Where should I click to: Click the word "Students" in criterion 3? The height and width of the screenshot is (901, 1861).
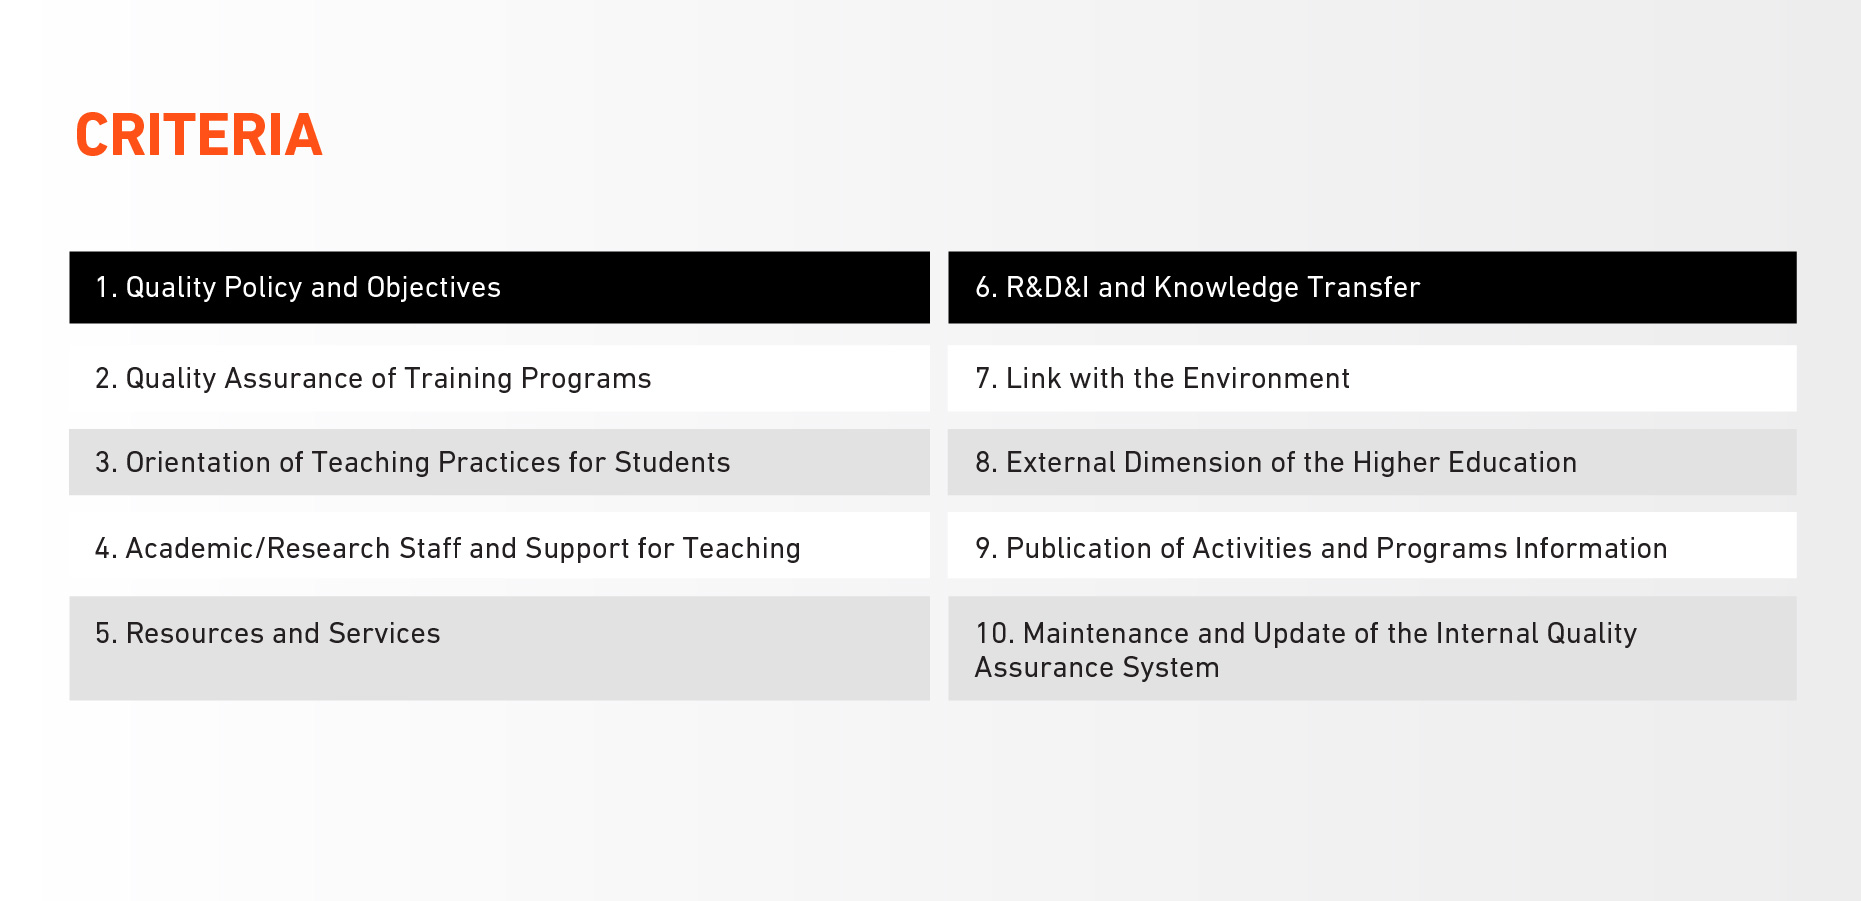(x=672, y=463)
